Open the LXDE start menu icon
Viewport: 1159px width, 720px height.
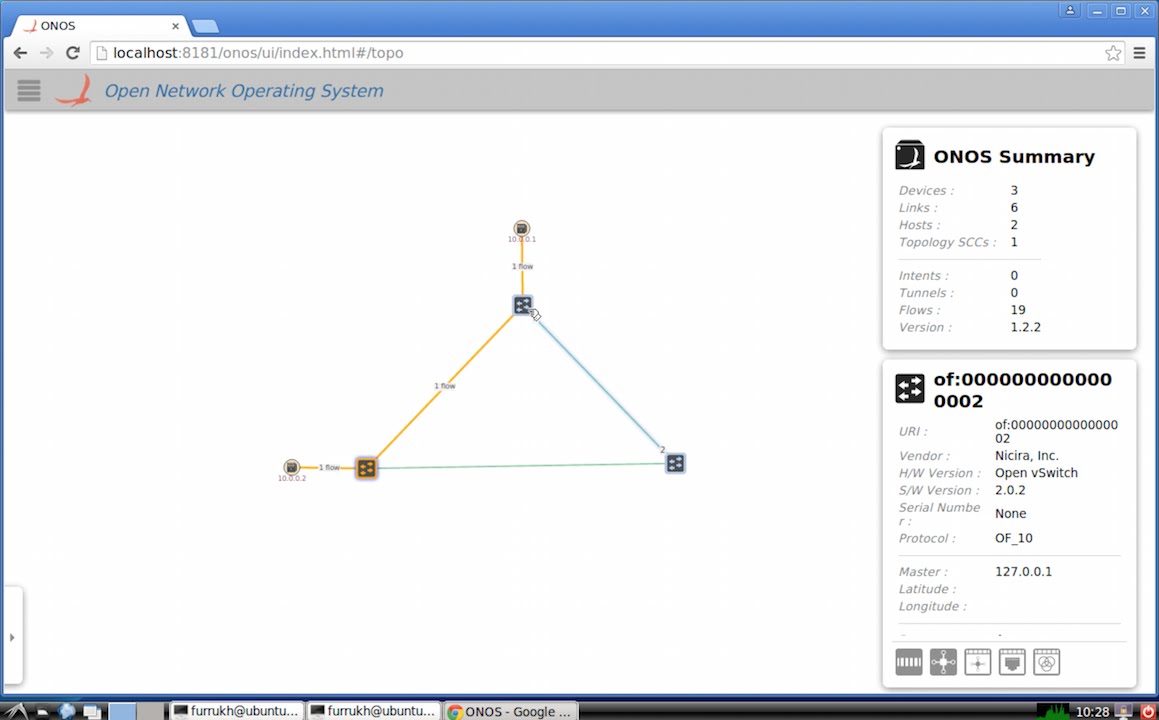tap(15, 711)
